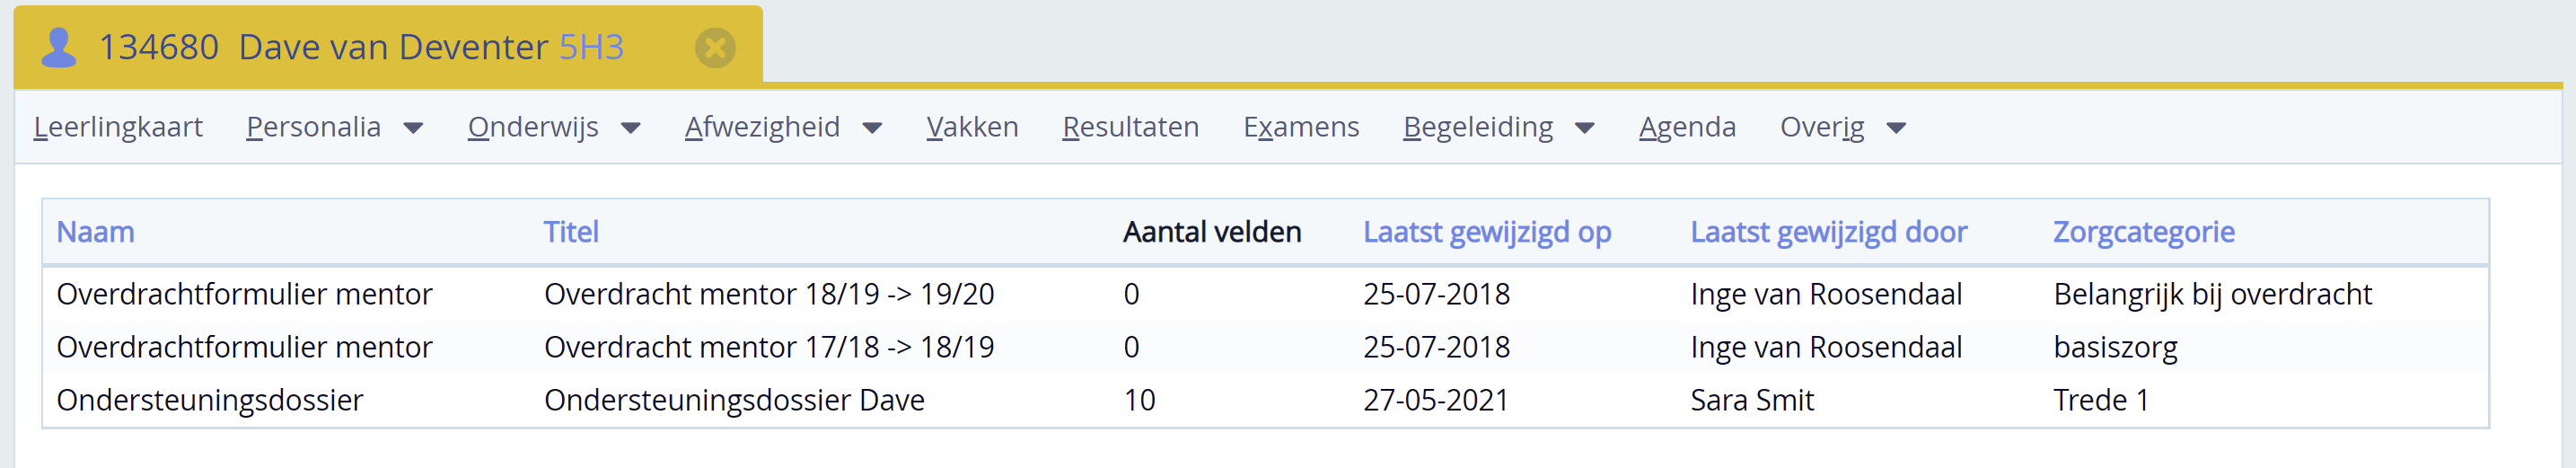The height and width of the screenshot is (468, 2576).
Task: Open the Ondersteuningsdossier Dave row
Action: [1265, 400]
